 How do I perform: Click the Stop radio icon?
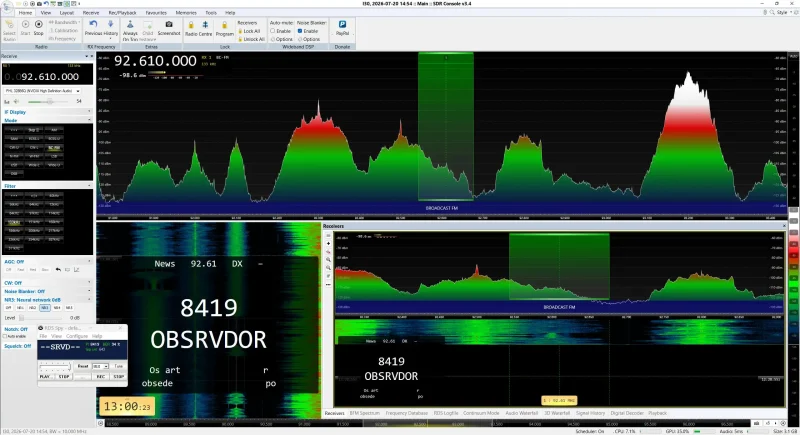click(38, 24)
